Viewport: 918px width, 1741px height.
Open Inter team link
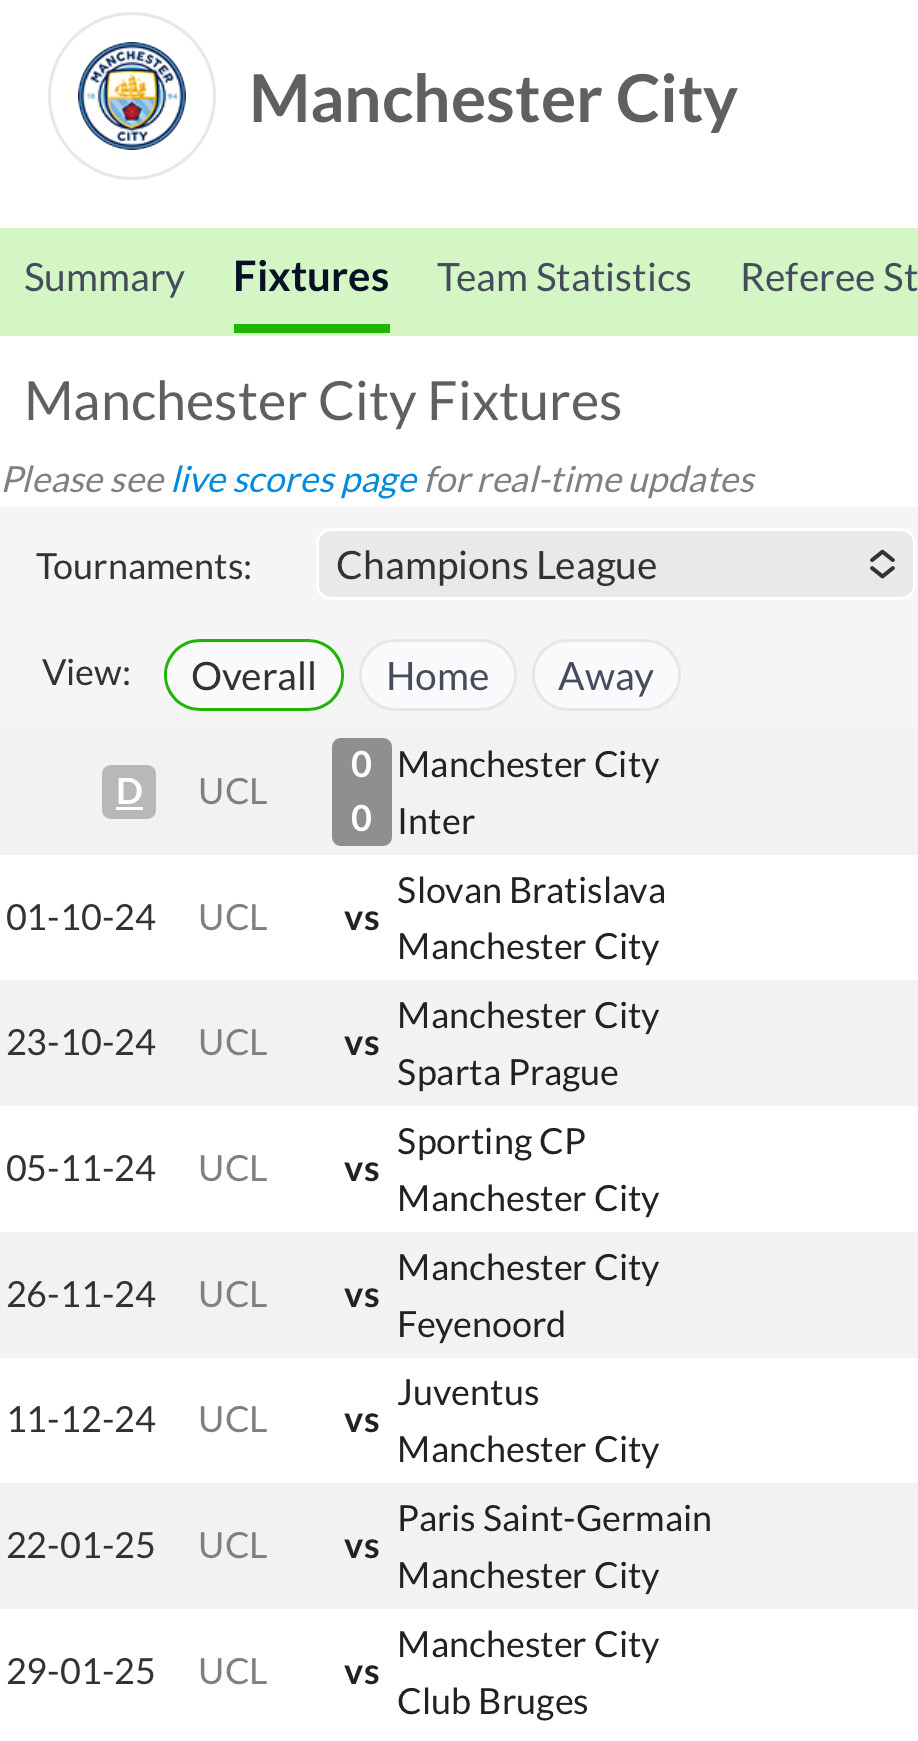[x=436, y=821]
